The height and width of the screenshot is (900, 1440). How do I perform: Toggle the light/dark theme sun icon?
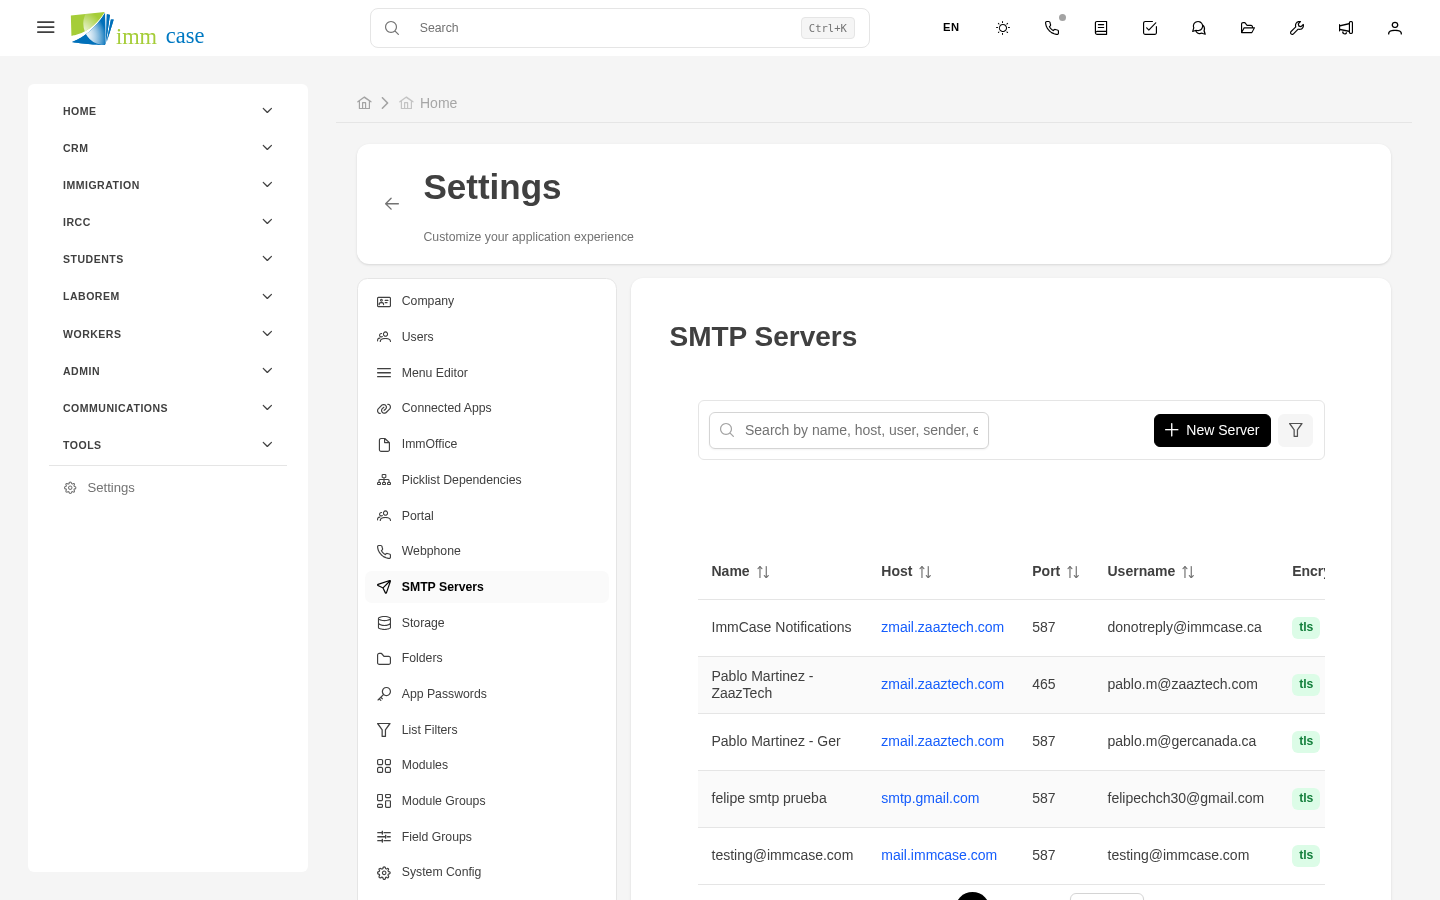pos(1003,28)
